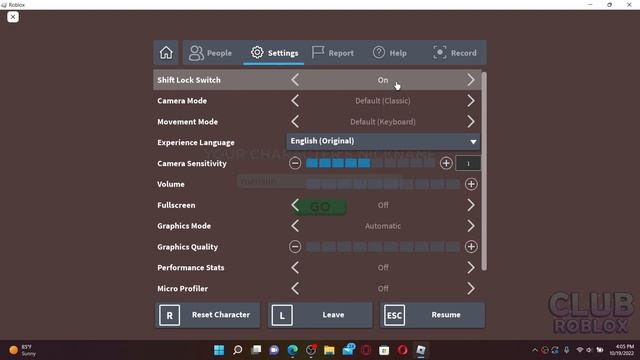The image size is (640, 360).
Task: Open the Home tab icon
Action: [x=166, y=53]
